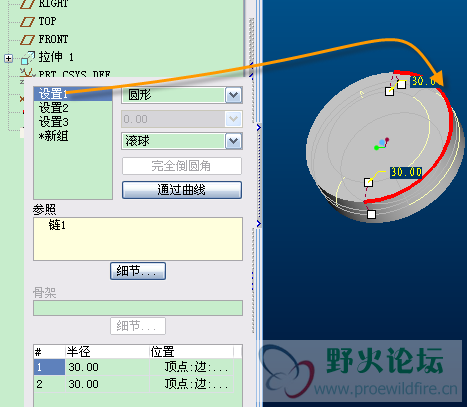
Task: Click radius value 30.00 in row 2
Action: coord(83,384)
